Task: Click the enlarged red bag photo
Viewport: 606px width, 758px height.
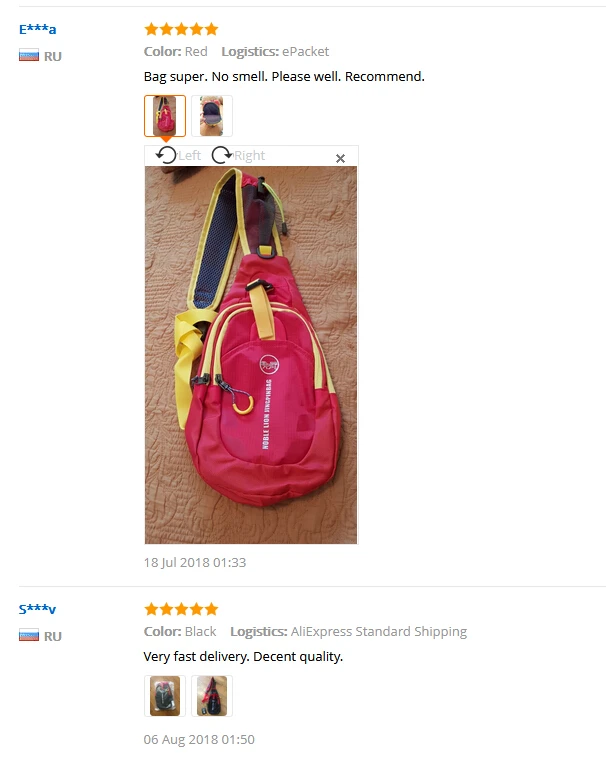Action: coord(251,355)
